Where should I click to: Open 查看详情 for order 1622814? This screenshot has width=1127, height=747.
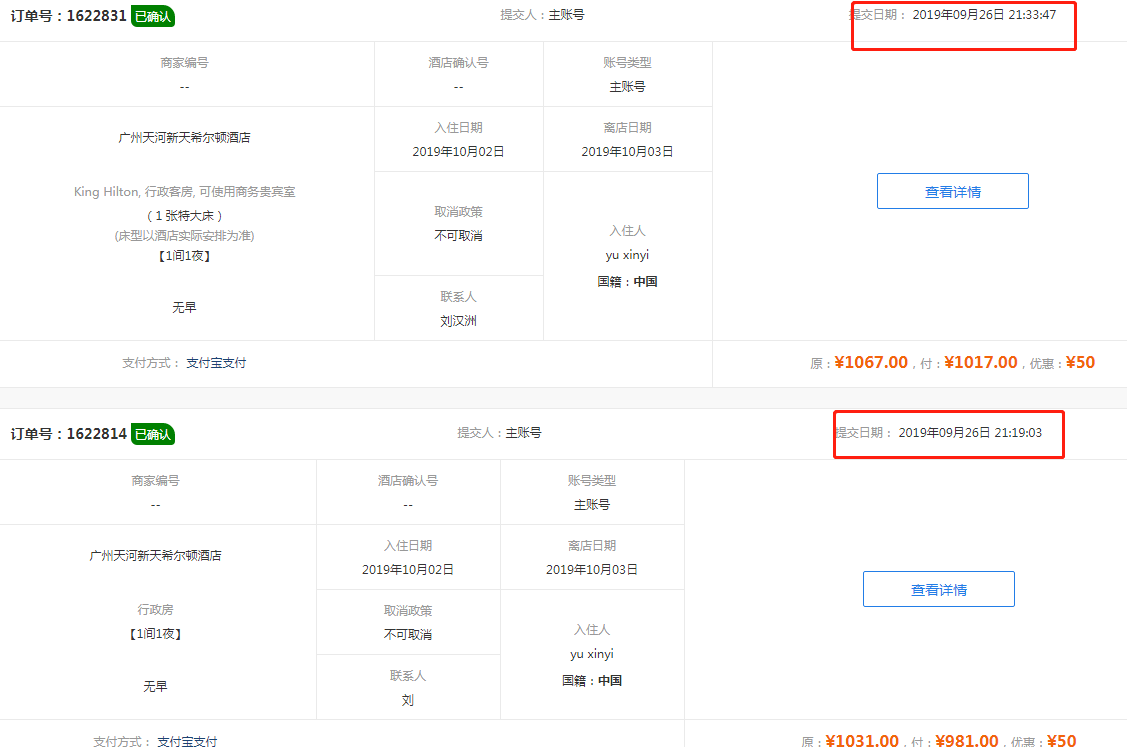(938, 589)
